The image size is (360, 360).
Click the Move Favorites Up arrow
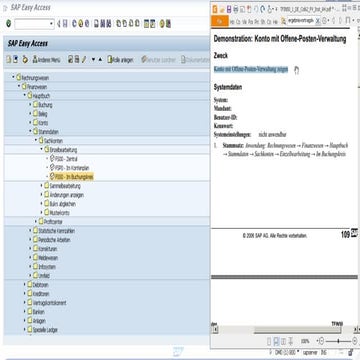click(100, 60)
